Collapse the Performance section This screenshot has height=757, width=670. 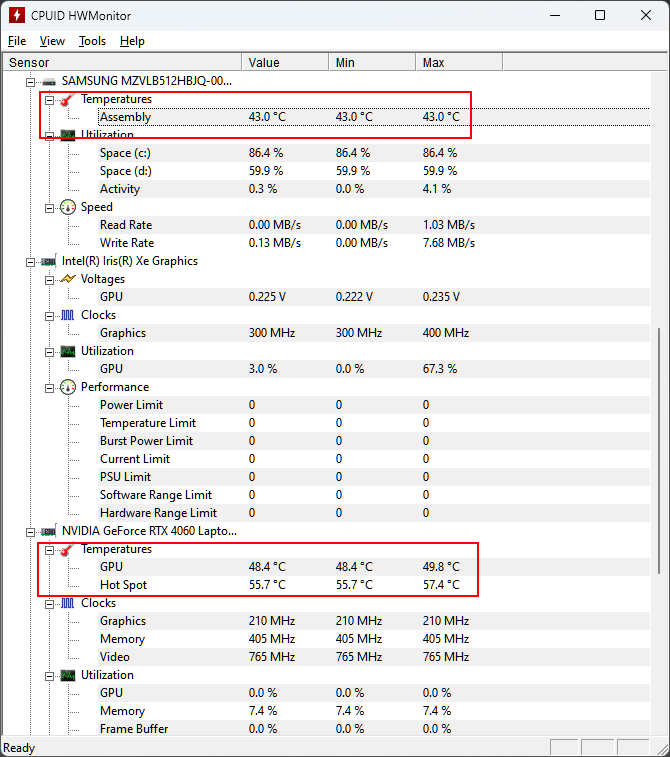(50, 387)
